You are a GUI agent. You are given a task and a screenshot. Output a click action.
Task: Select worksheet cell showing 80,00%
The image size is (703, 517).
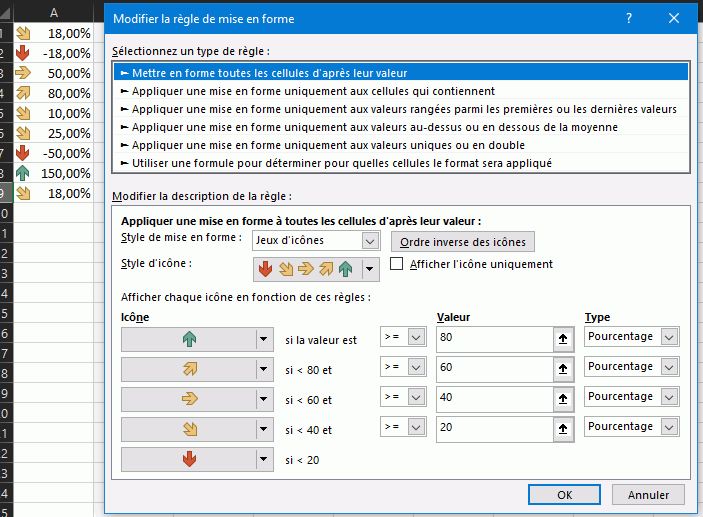click(53, 93)
